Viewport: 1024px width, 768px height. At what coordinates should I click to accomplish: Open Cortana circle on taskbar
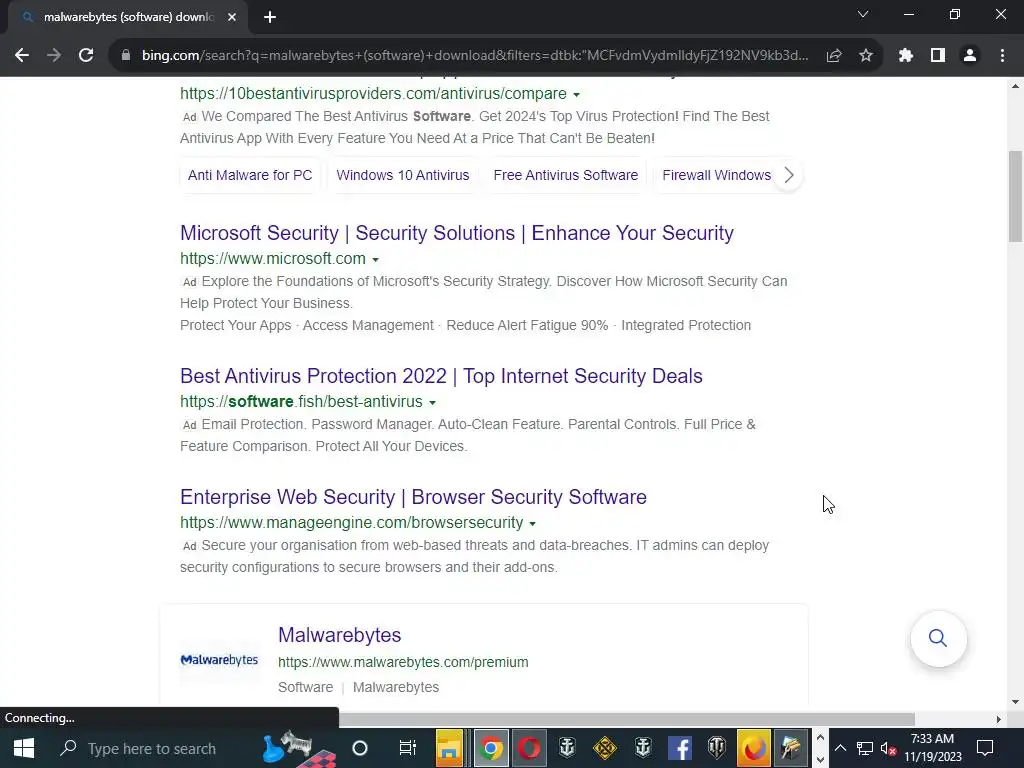pyautogui.click(x=360, y=748)
